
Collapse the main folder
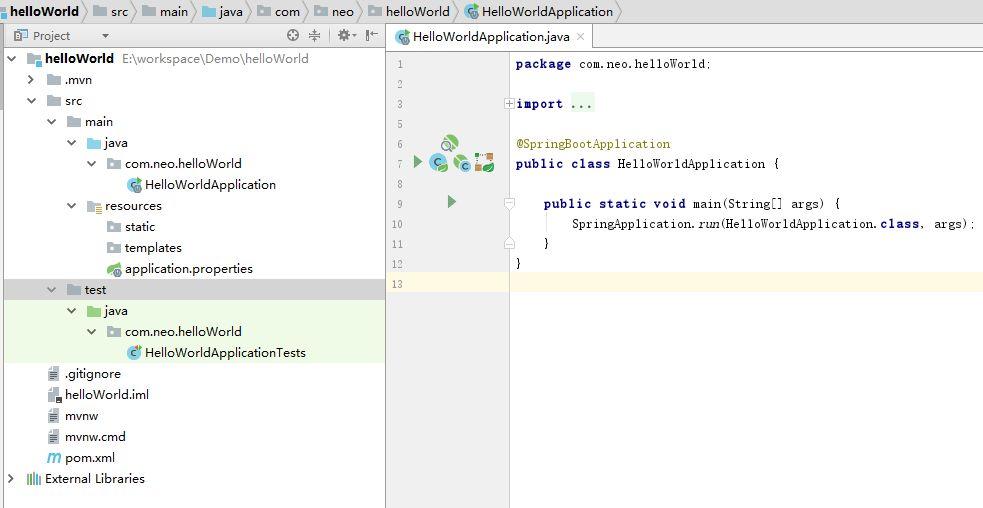pyautogui.click(x=51, y=122)
